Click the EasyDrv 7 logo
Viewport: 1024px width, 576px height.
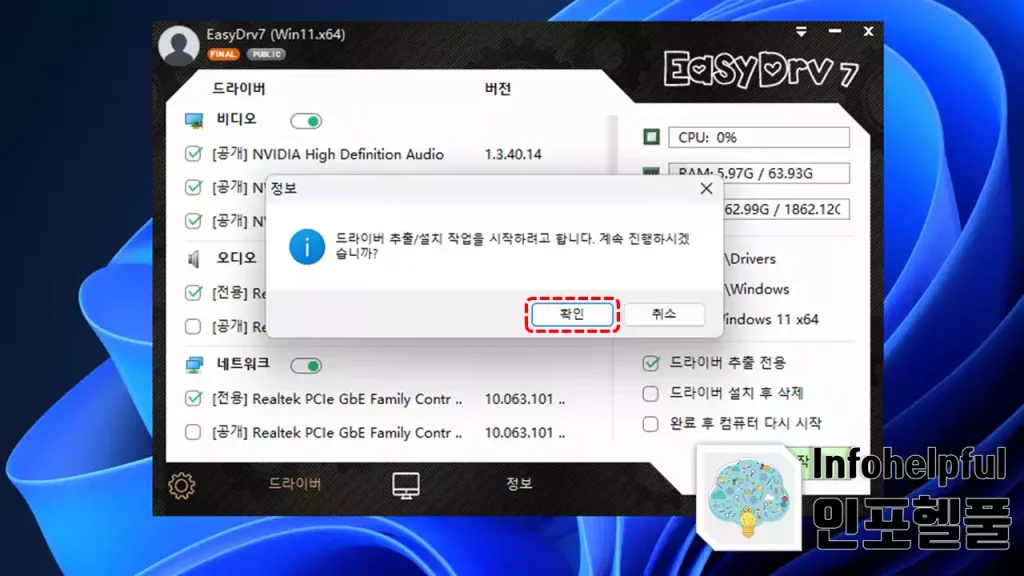761,69
